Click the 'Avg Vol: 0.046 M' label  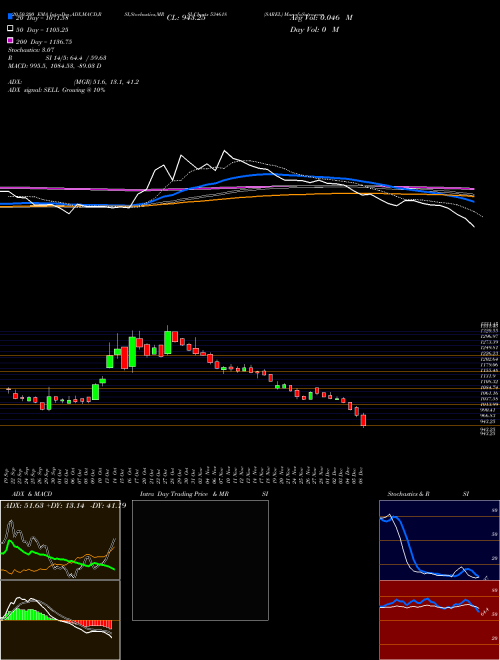tap(321, 18)
